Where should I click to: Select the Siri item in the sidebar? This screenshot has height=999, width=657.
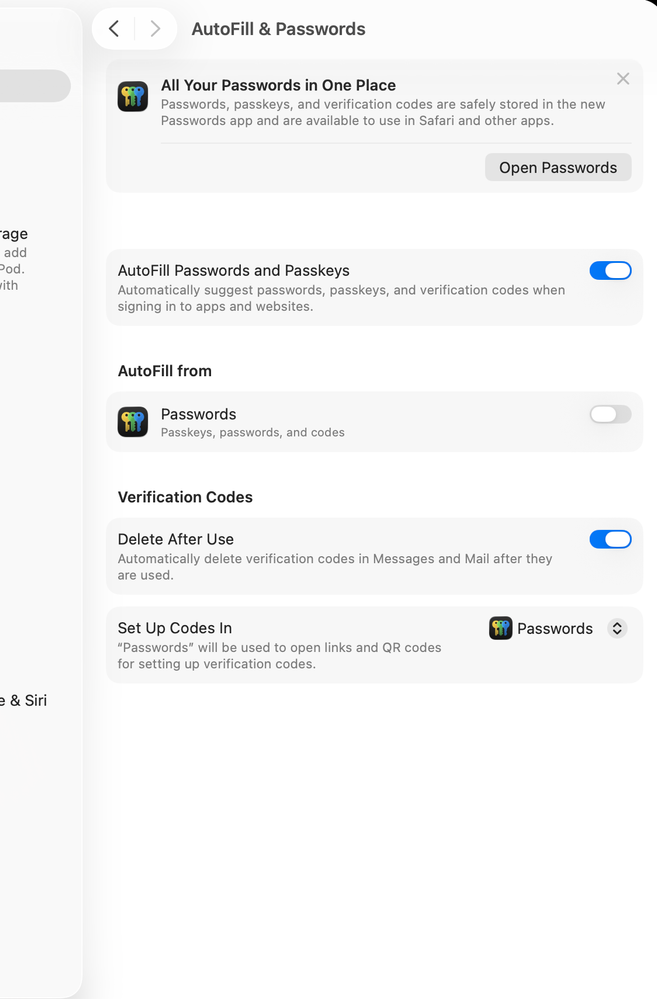tap(24, 700)
